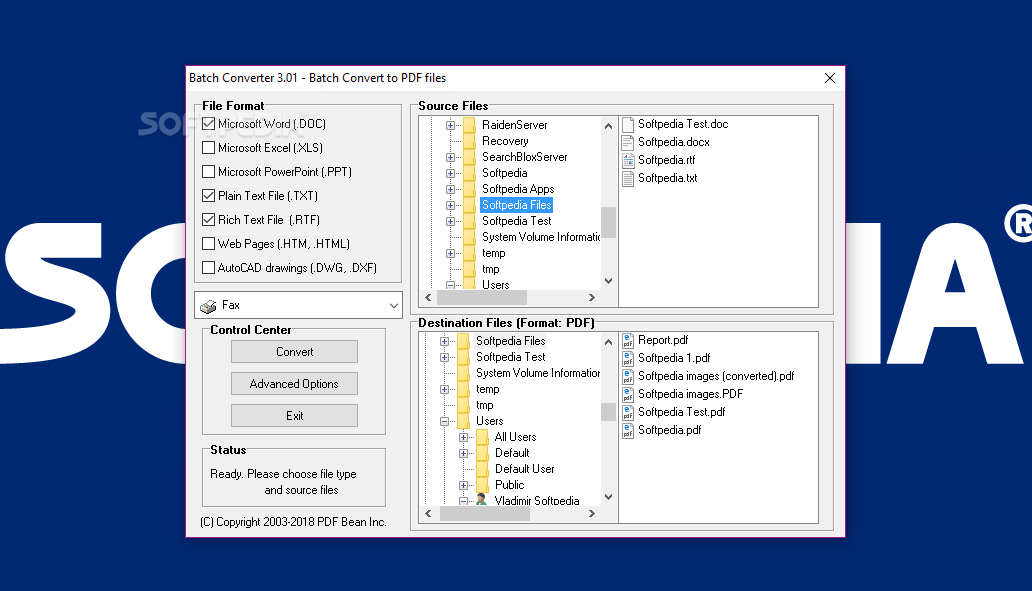1032x591 pixels.
Task: Close the Batch Converter window
Action: click(829, 78)
